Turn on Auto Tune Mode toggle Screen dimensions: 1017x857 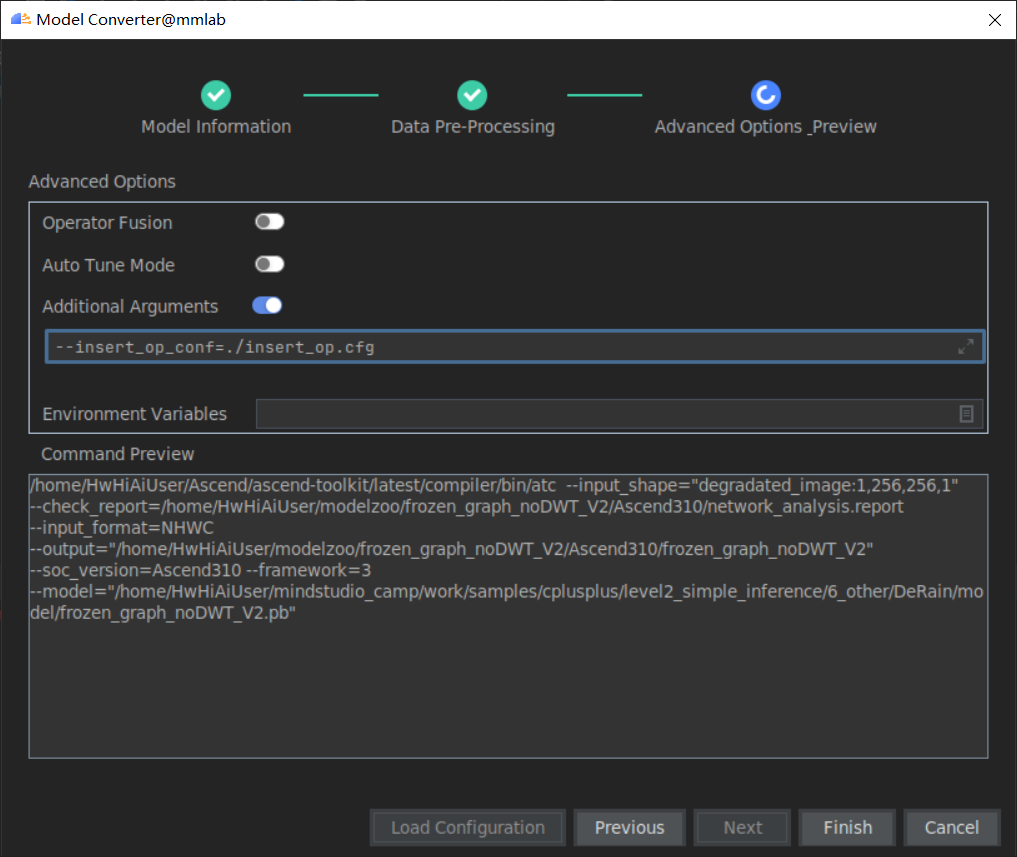[x=269, y=264]
